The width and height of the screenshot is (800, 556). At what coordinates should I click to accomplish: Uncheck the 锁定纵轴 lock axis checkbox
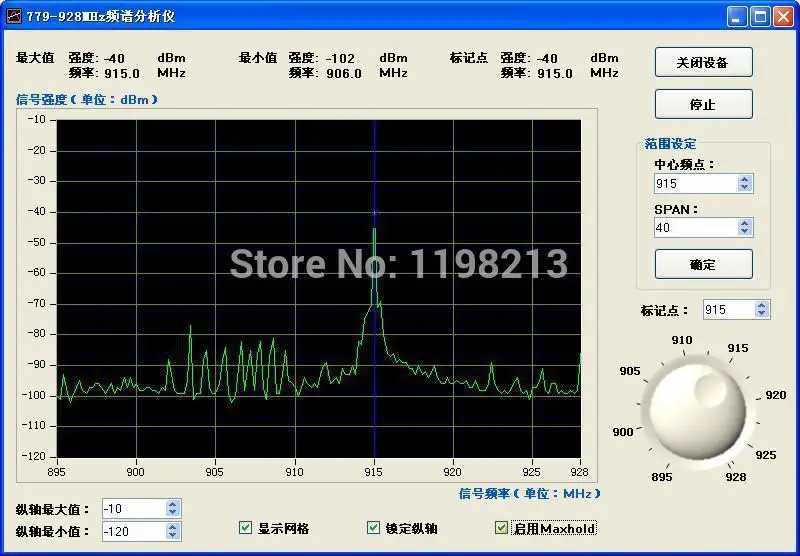click(x=373, y=527)
